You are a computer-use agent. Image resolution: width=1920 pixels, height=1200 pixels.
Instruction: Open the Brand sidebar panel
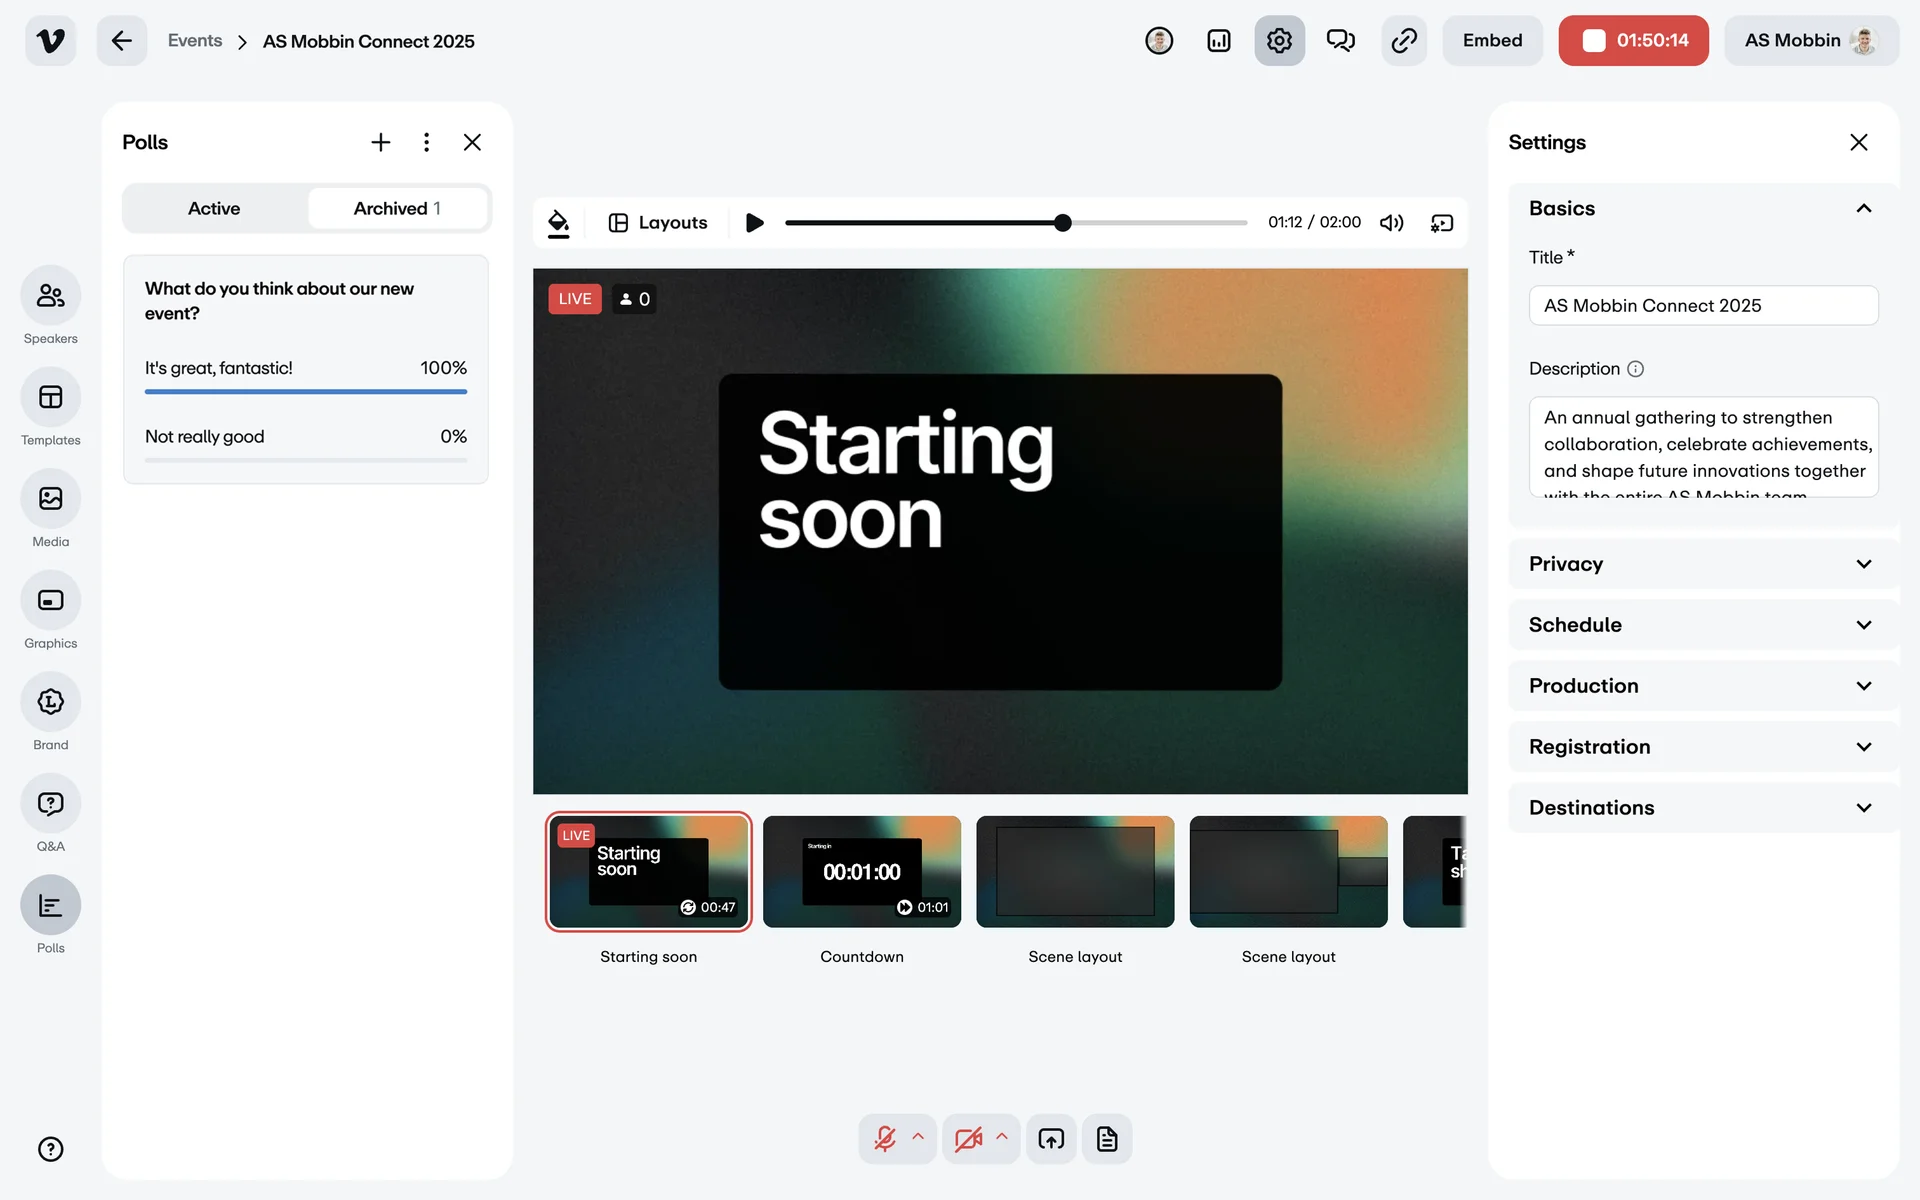click(x=50, y=702)
